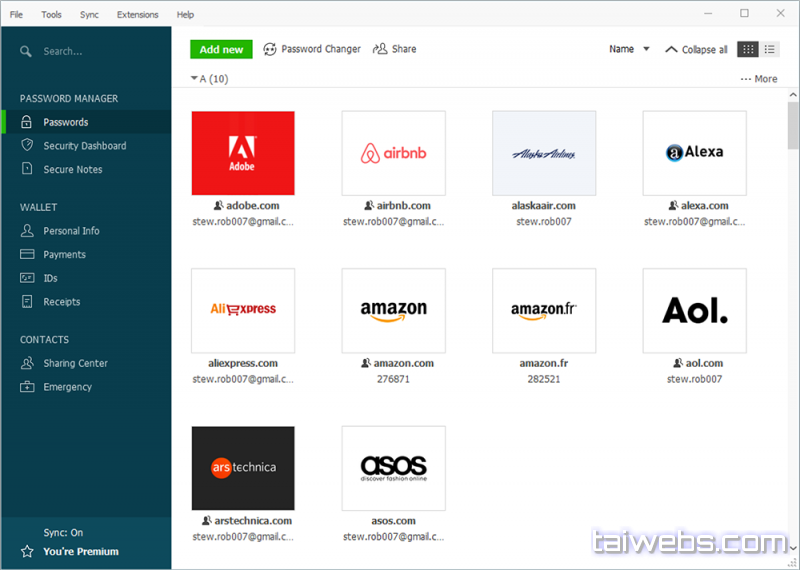Viewport: 800px width, 570px height.
Task: Click the Share people icon
Action: 380,49
